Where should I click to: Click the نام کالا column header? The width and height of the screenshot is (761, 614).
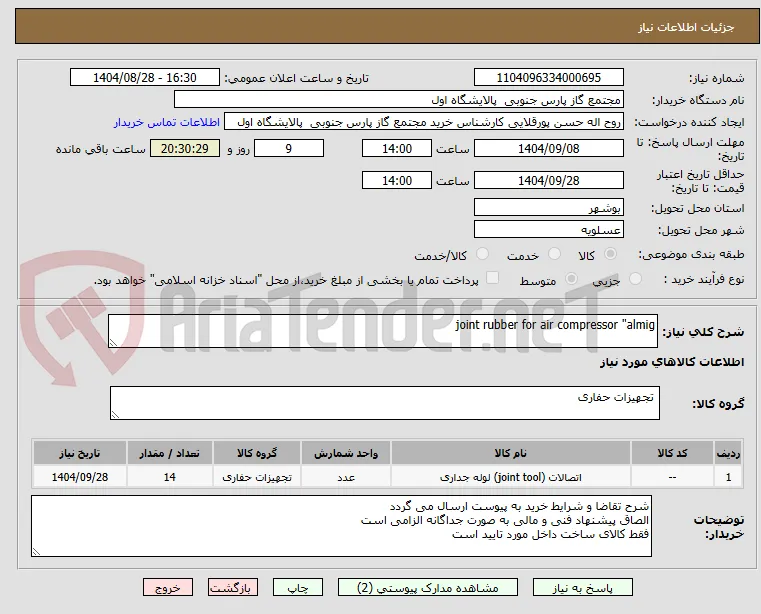coord(511,453)
